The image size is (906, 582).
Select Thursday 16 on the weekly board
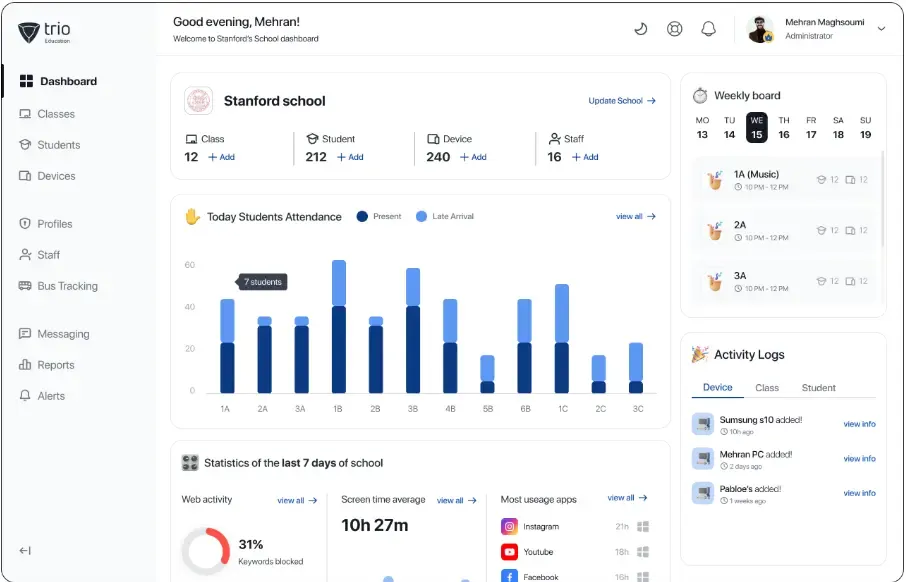click(784, 128)
